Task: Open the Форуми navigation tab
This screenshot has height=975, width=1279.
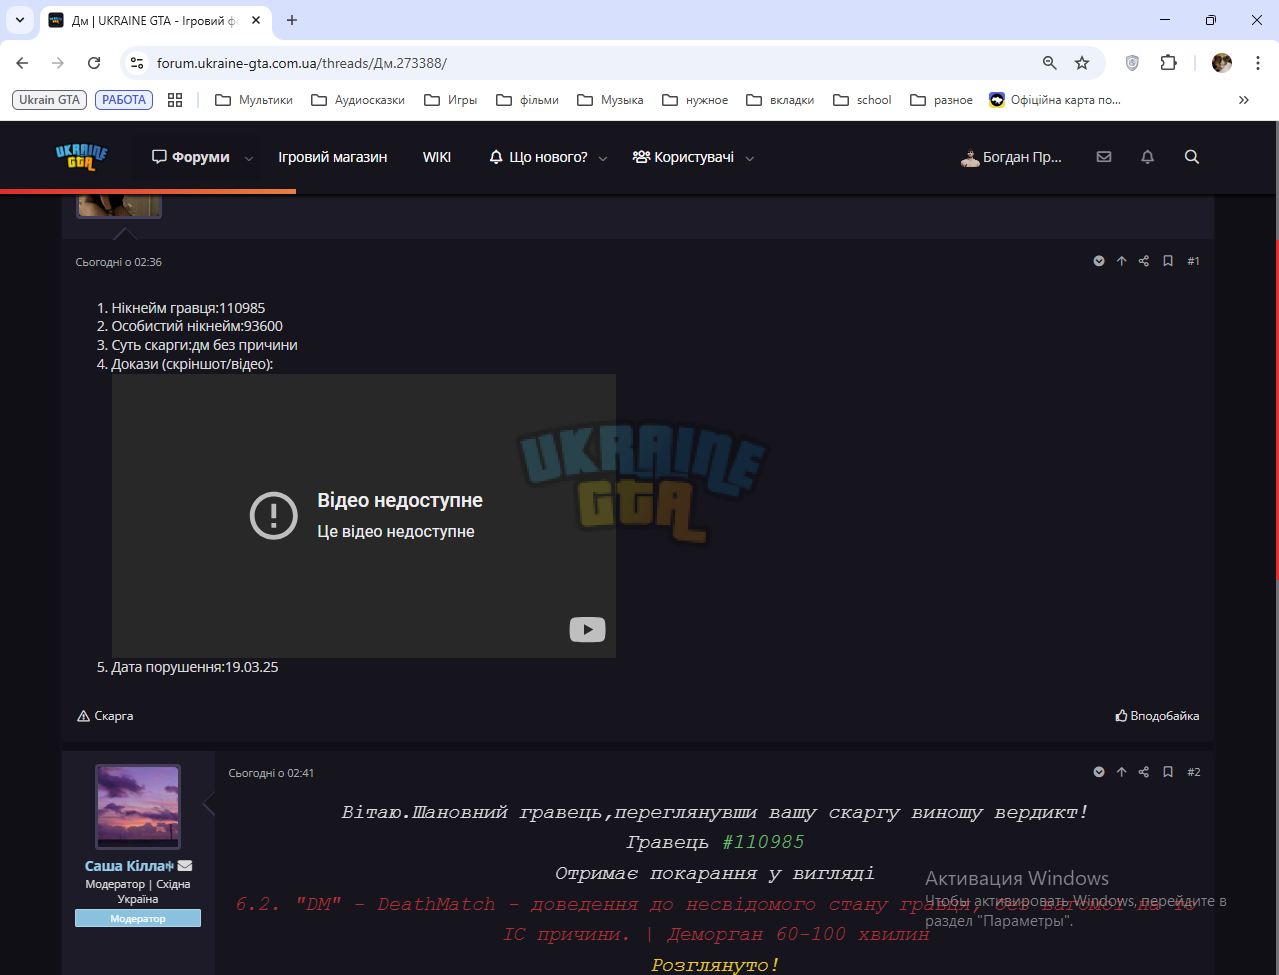Action: tap(190, 157)
